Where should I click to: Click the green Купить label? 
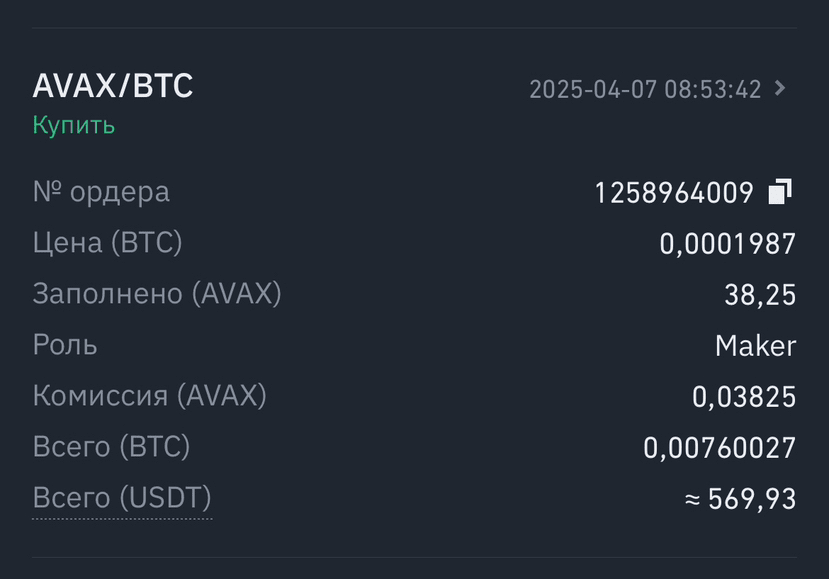(x=73, y=126)
